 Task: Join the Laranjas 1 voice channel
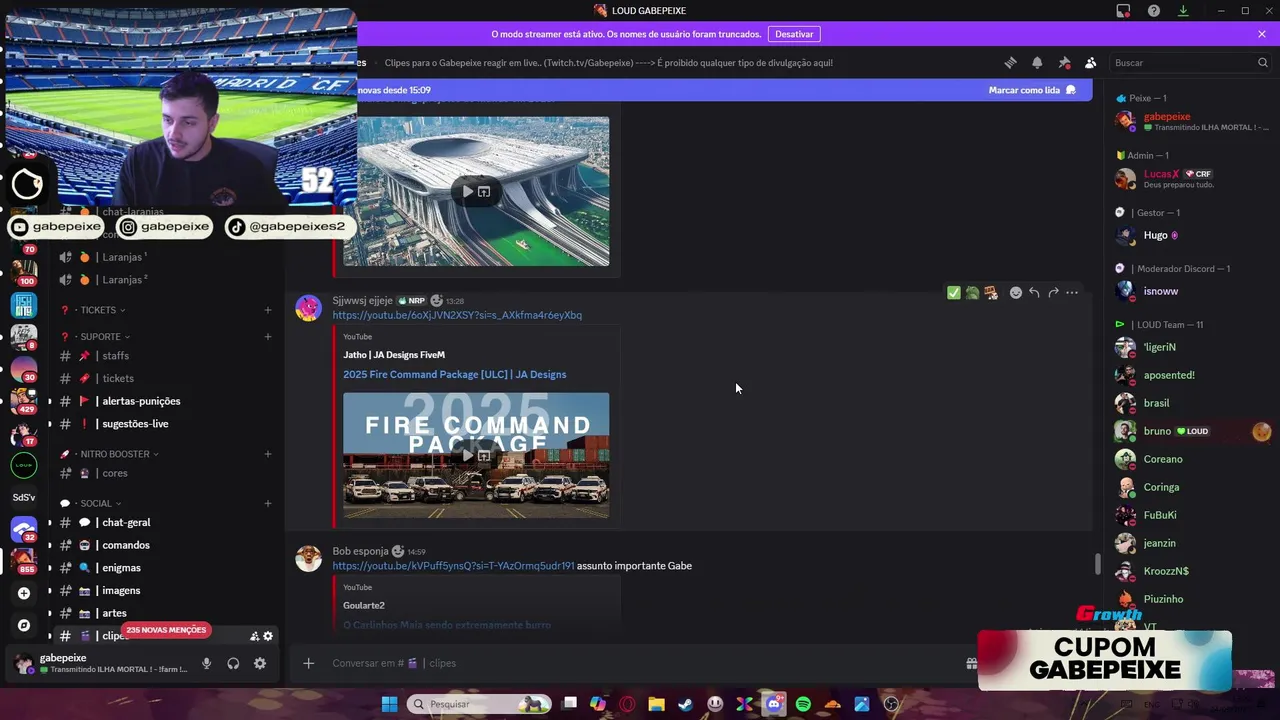166,257
